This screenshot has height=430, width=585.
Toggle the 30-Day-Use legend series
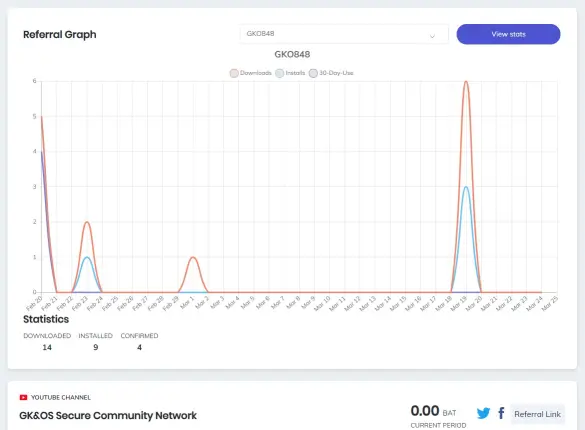(331, 73)
